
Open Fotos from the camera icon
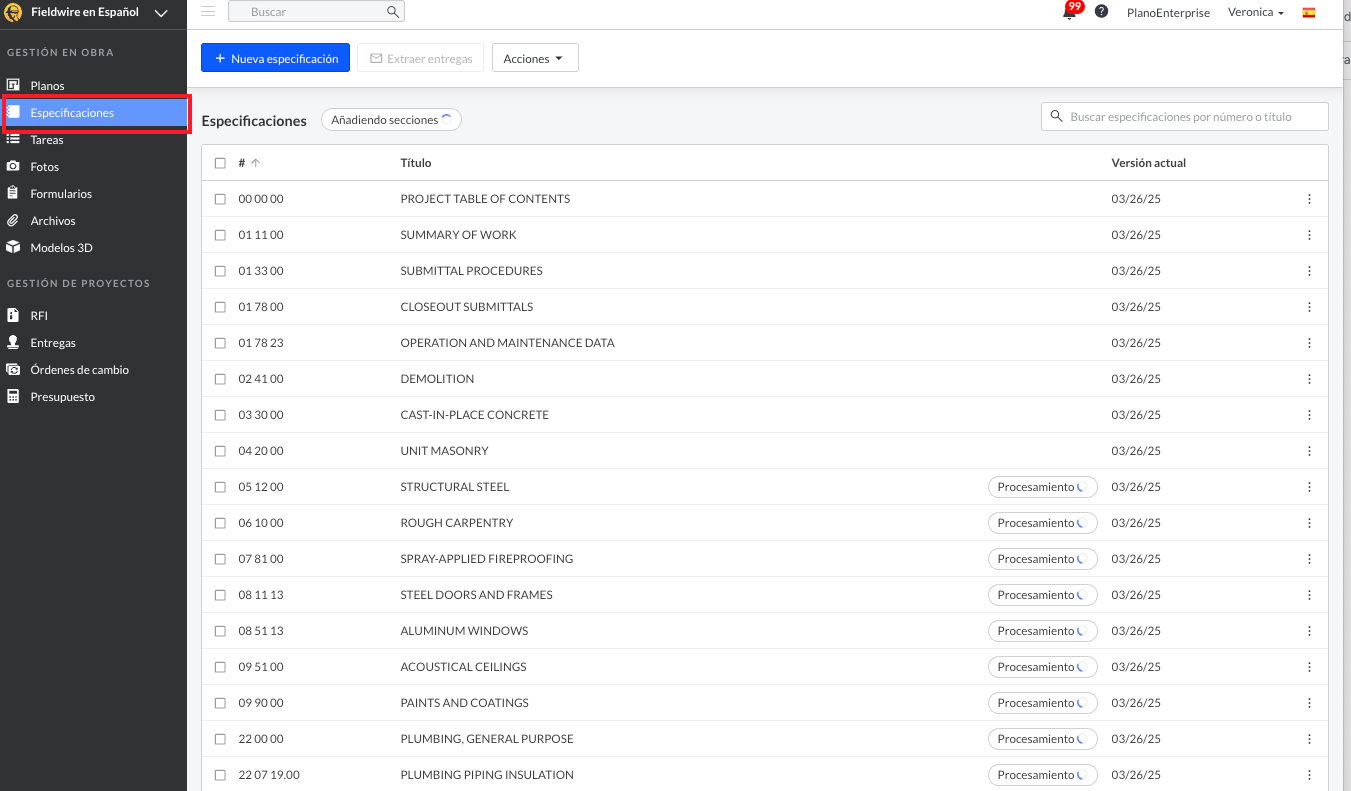(13, 167)
